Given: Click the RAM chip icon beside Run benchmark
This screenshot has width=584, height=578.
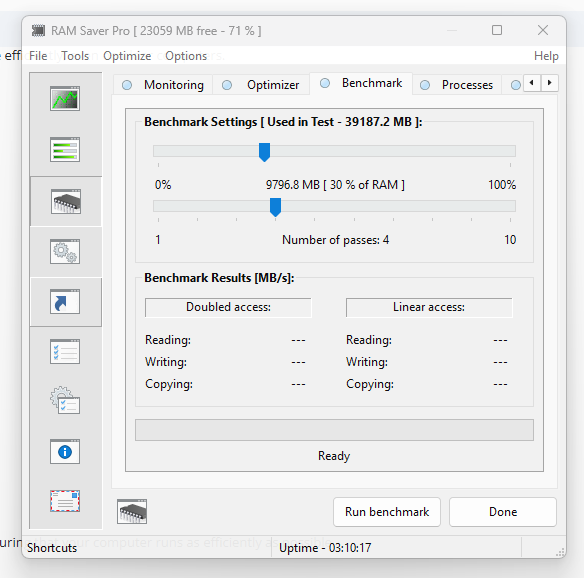Looking at the screenshot, I should coord(132,511).
